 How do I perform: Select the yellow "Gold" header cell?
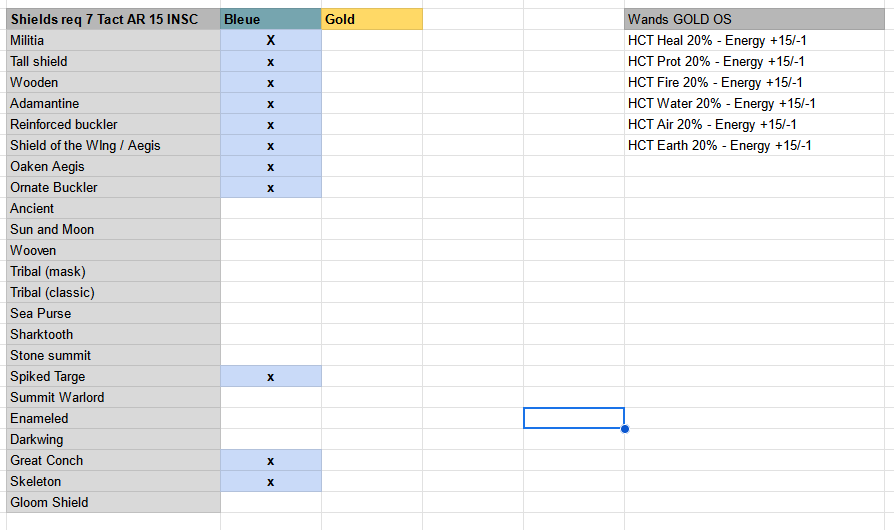tap(371, 19)
